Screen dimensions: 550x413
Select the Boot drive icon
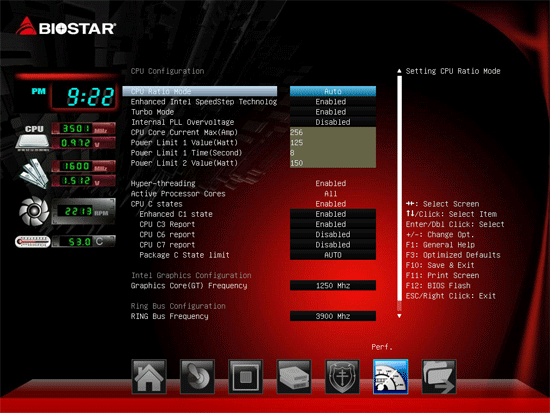coord(294,377)
